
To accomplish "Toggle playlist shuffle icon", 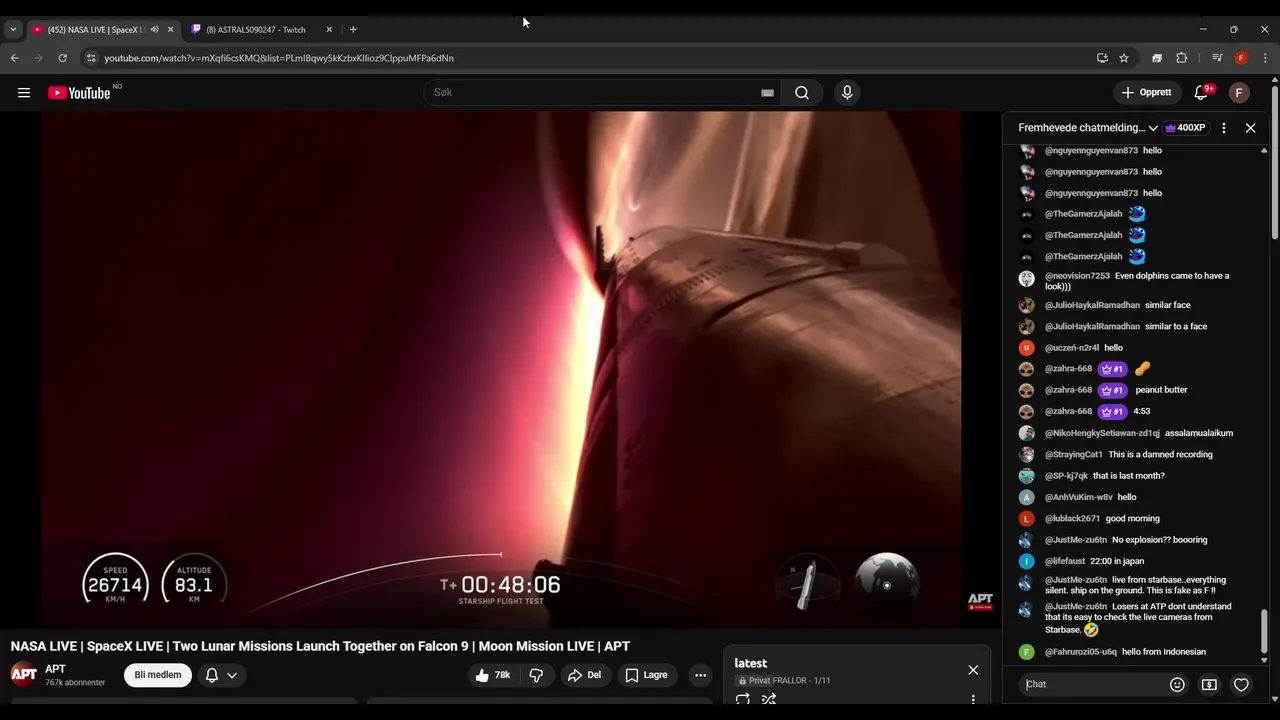I will click(769, 699).
